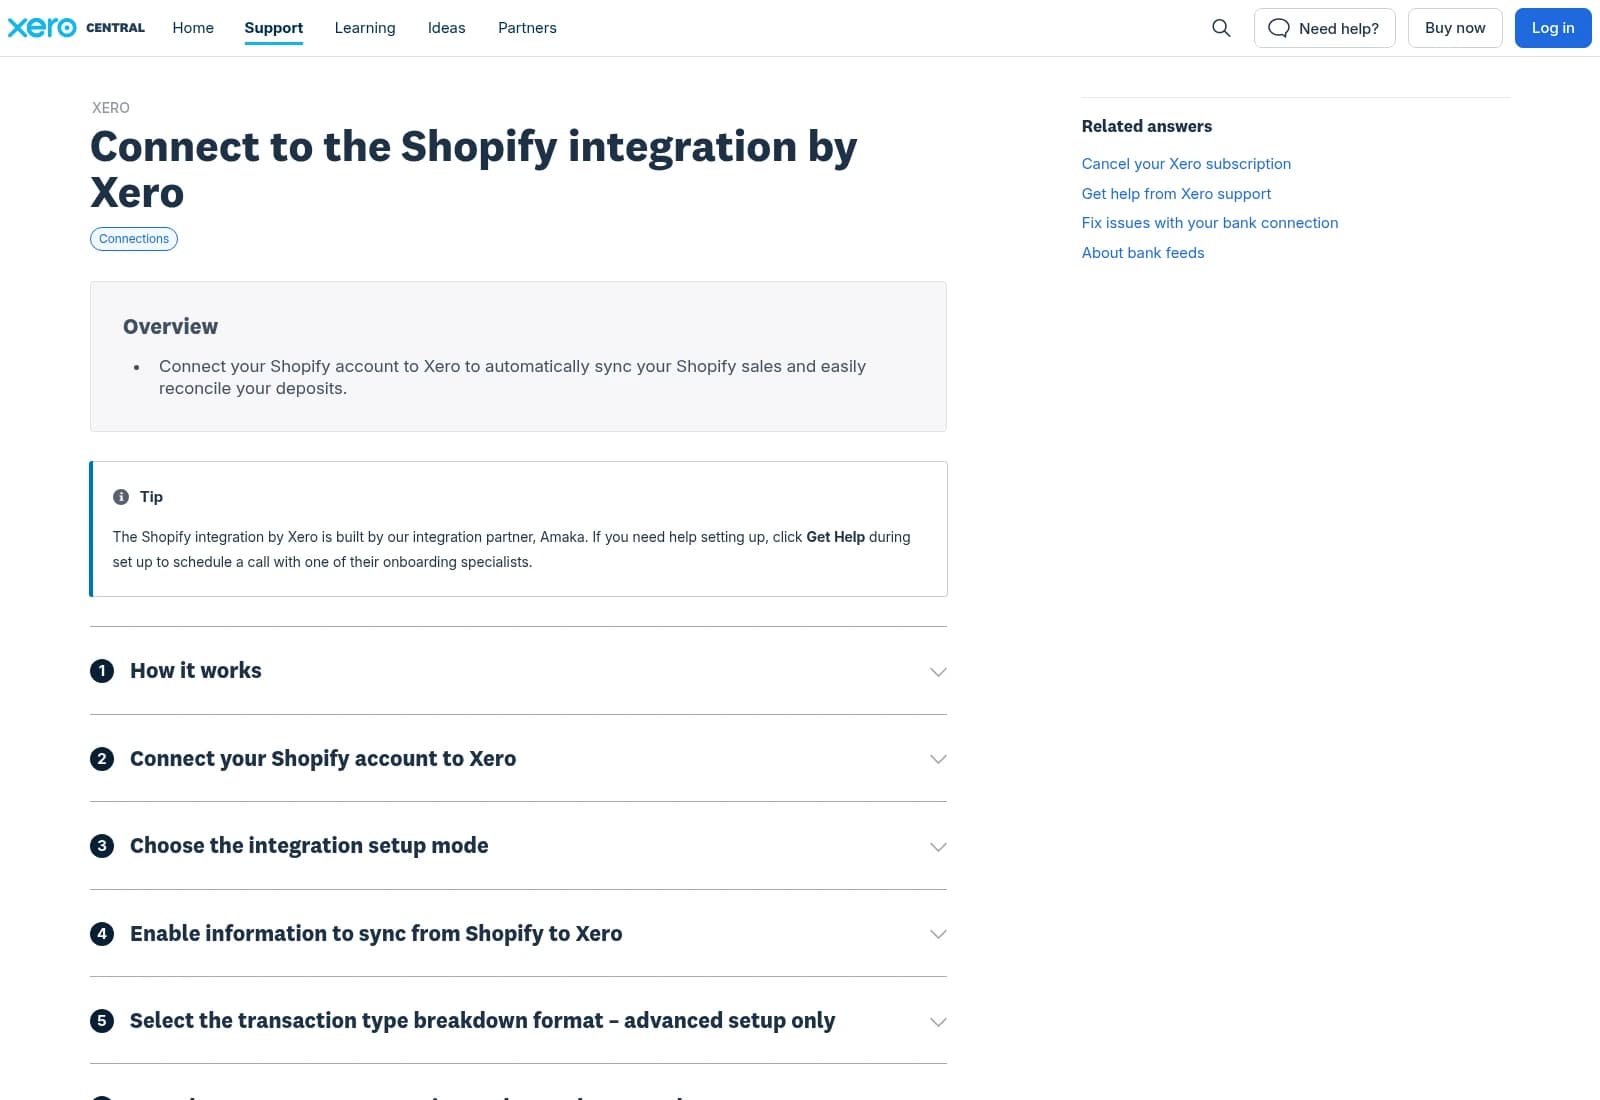Click the Log in button
1600x1100 pixels.
pos(1553,28)
